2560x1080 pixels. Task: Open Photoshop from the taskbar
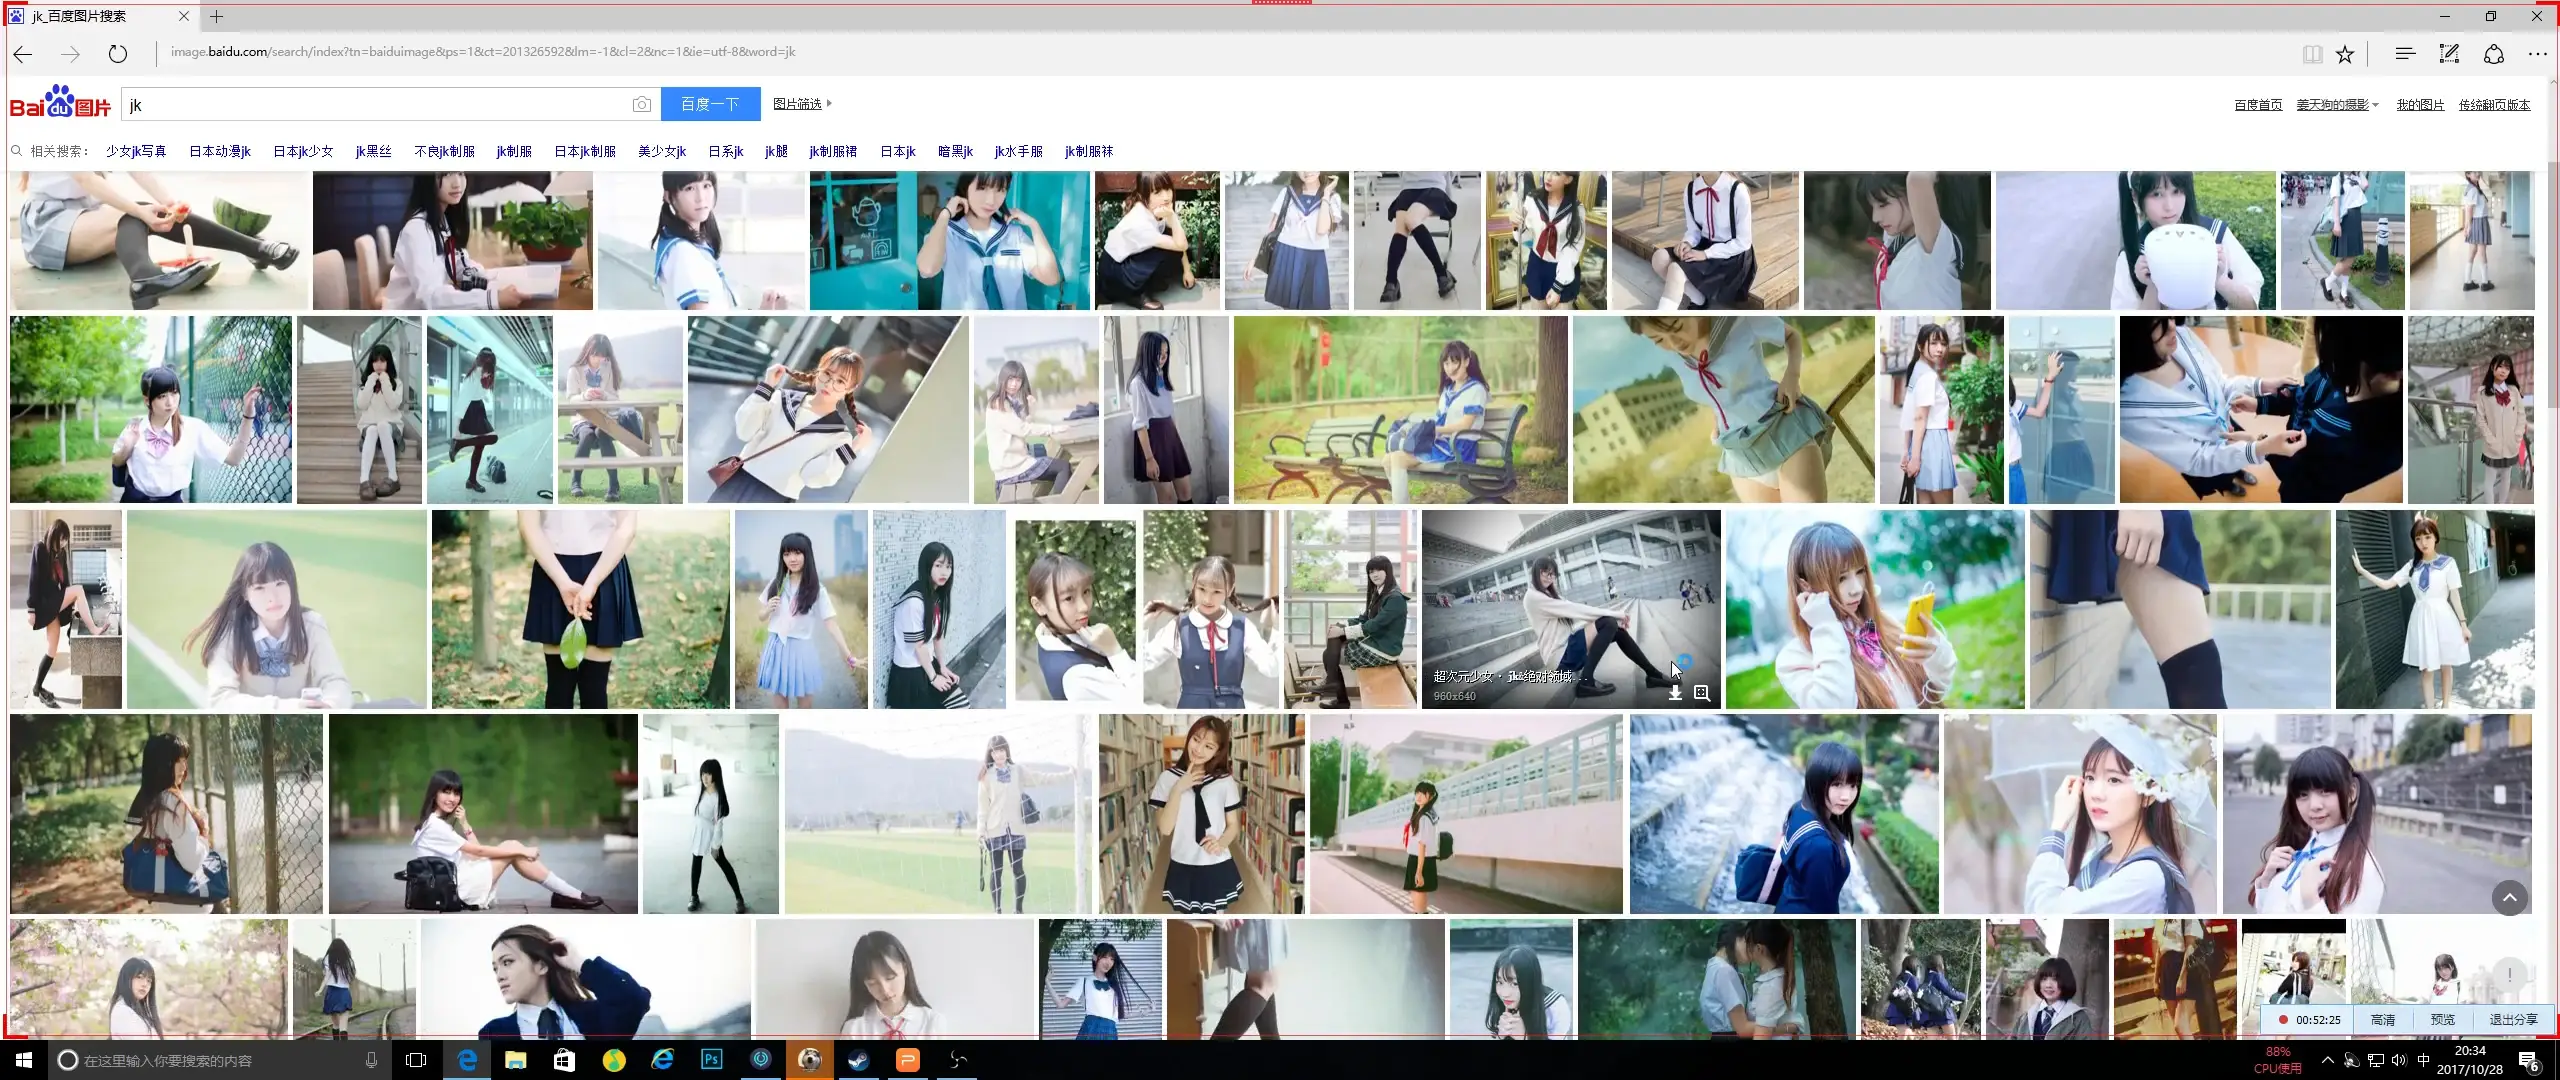(x=712, y=1060)
